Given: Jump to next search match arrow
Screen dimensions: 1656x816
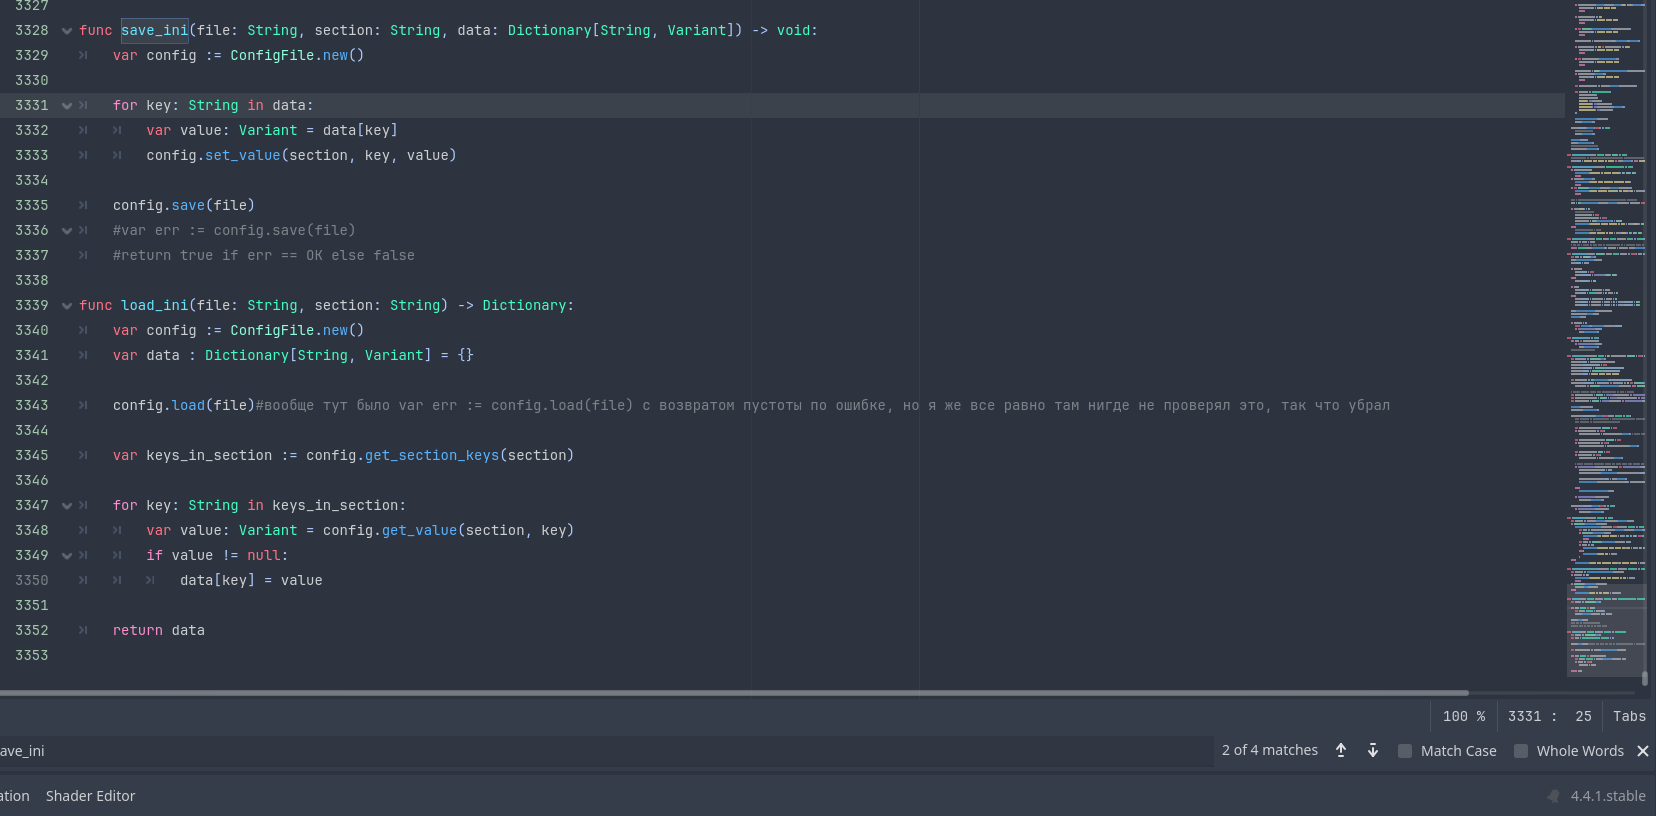Looking at the screenshot, I should 1373,750.
